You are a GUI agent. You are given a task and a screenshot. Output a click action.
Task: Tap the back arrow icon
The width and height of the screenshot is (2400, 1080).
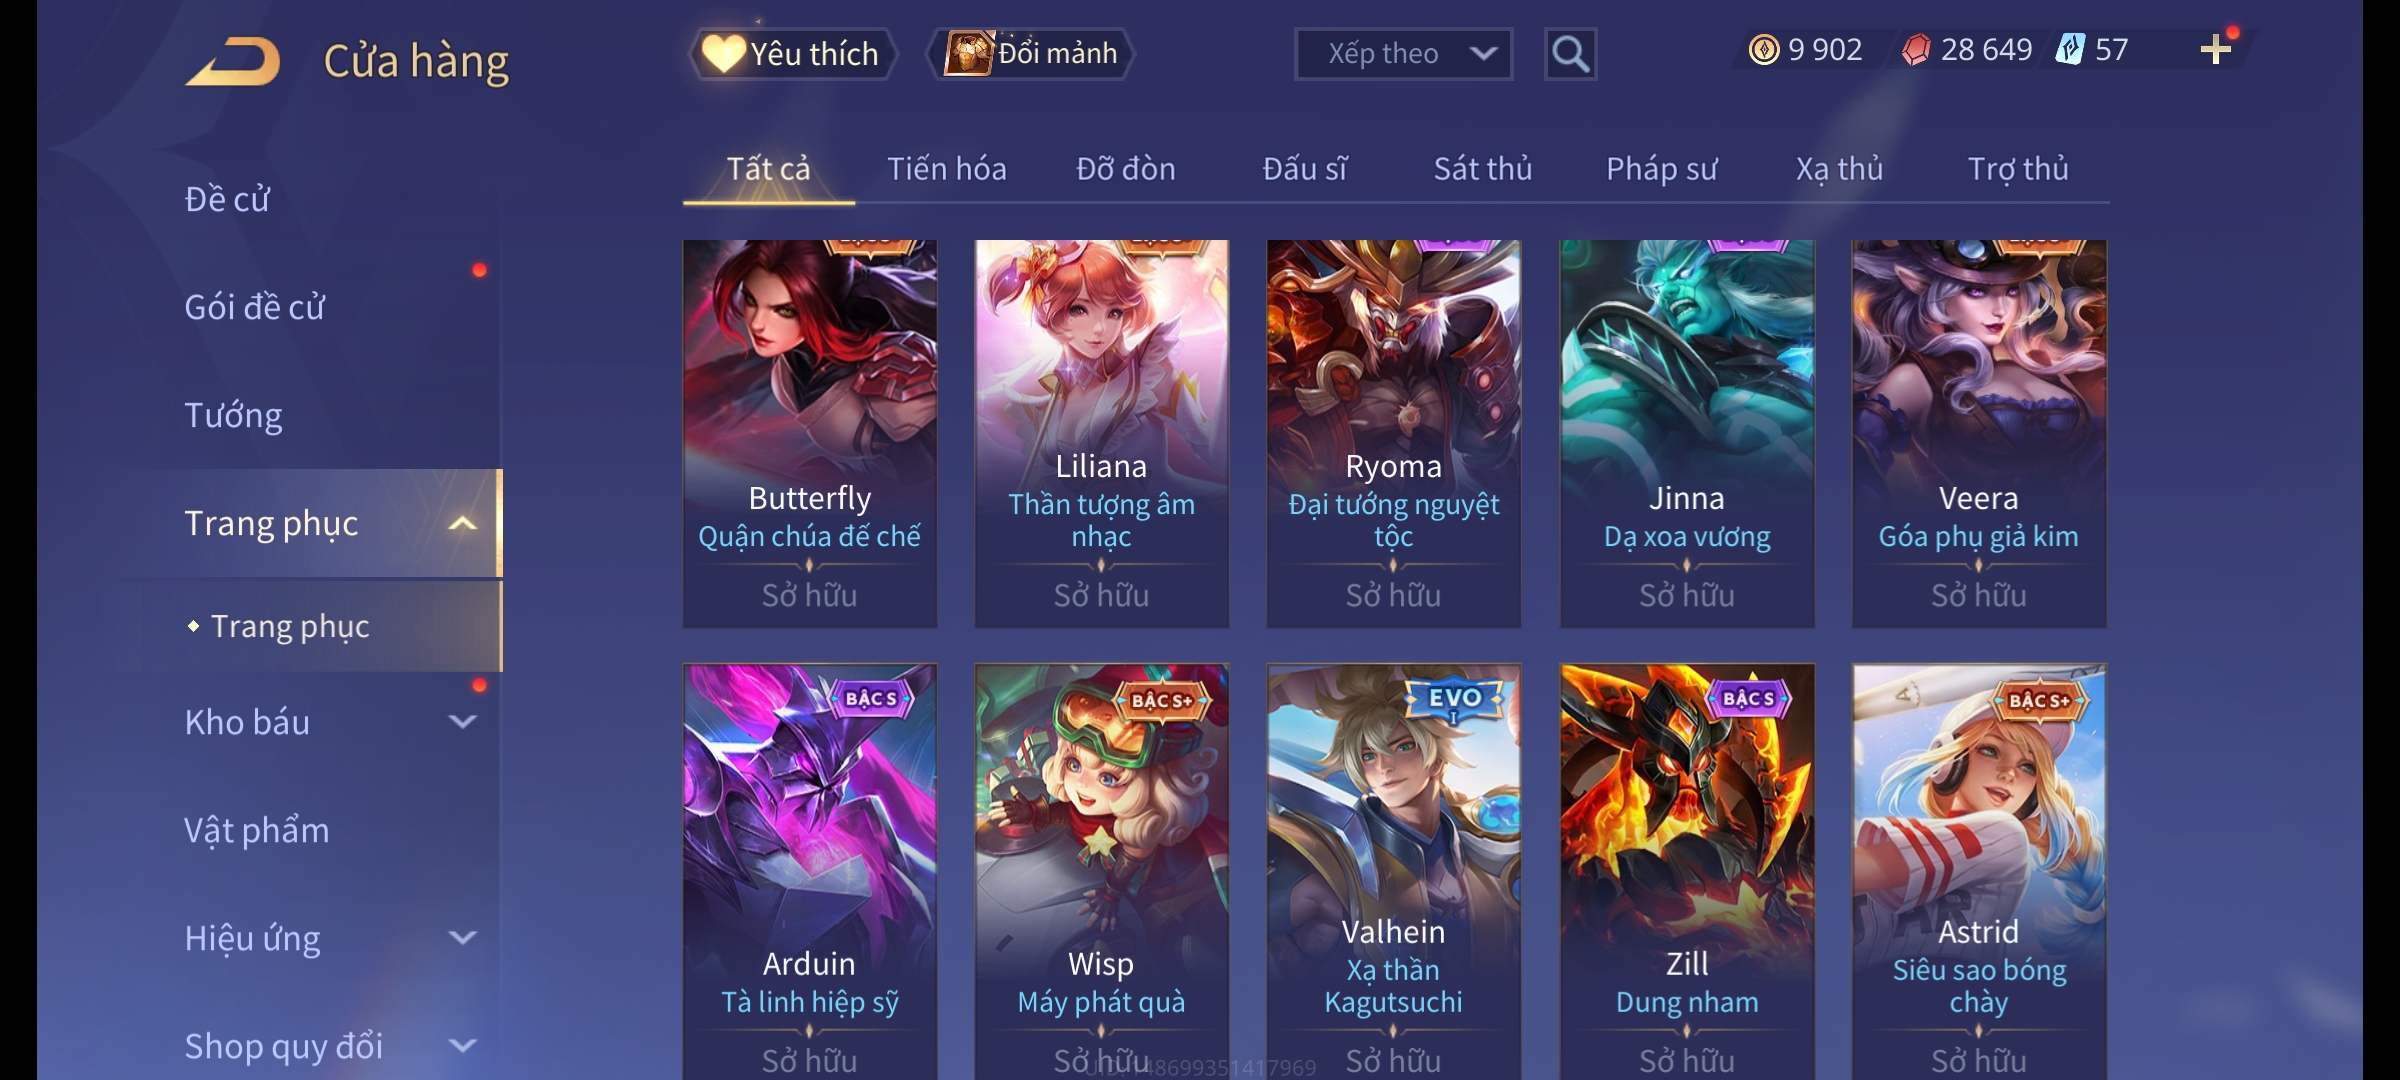point(233,62)
